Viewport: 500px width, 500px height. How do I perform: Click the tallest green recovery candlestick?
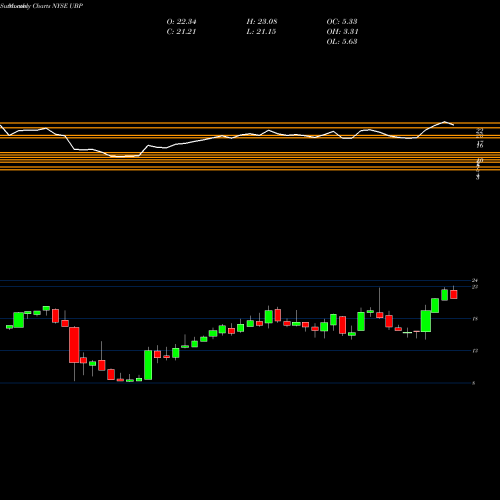(x=148, y=365)
